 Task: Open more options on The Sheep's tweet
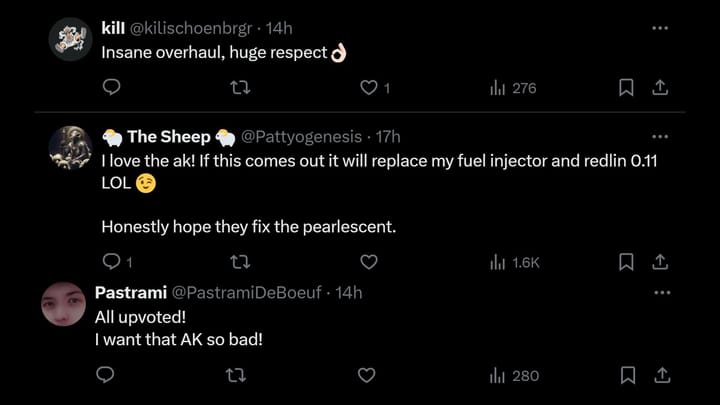click(660, 136)
